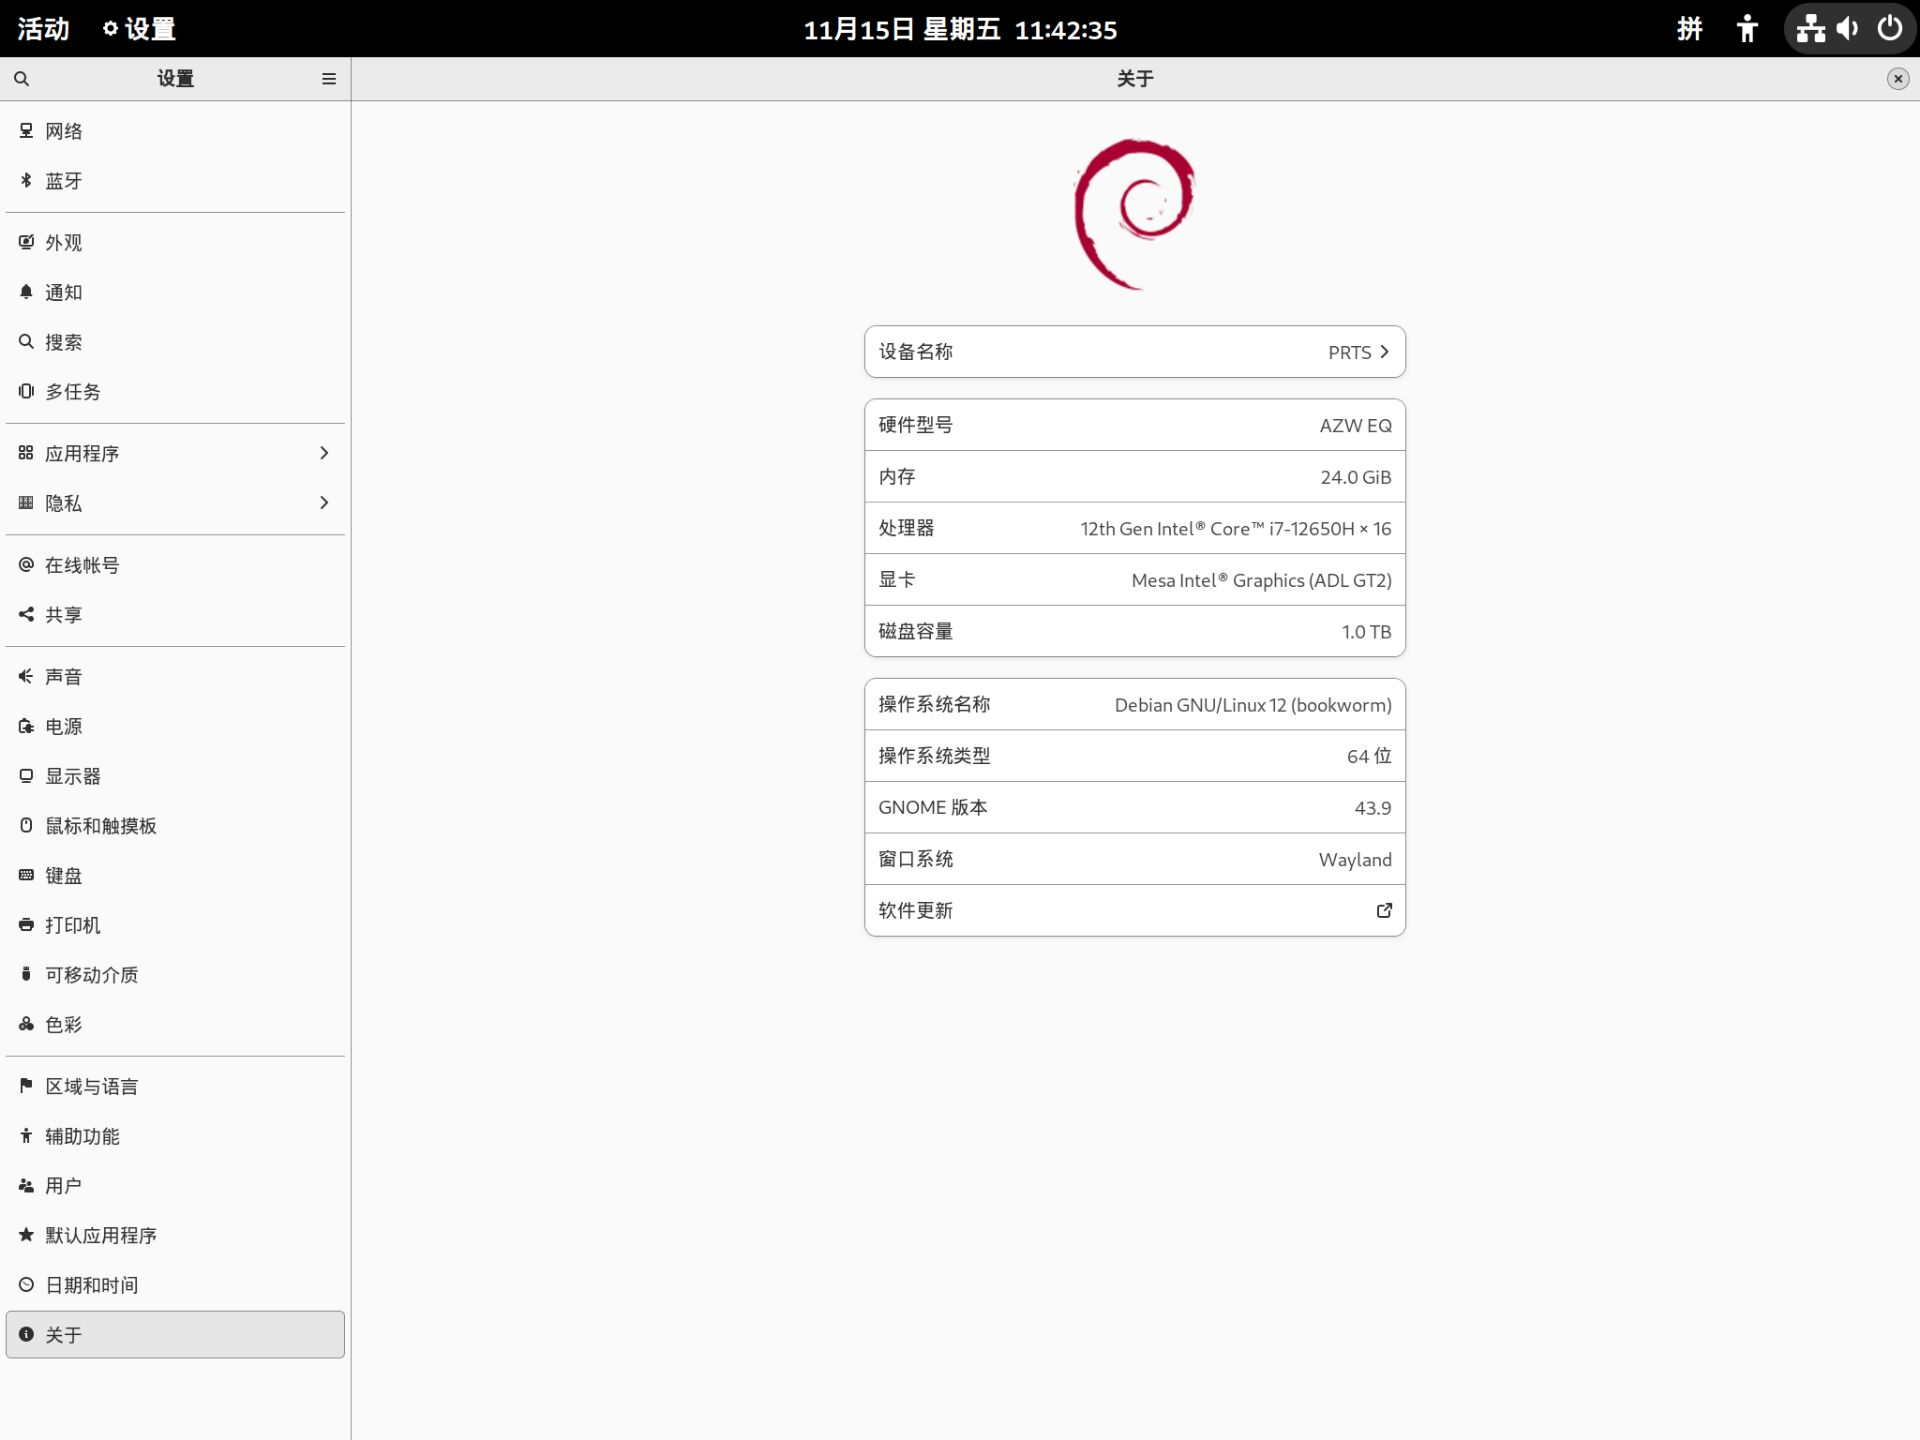Click the speaker icon beside 声音
Screen dimensions: 1920x1440
click(x=26, y=676)
